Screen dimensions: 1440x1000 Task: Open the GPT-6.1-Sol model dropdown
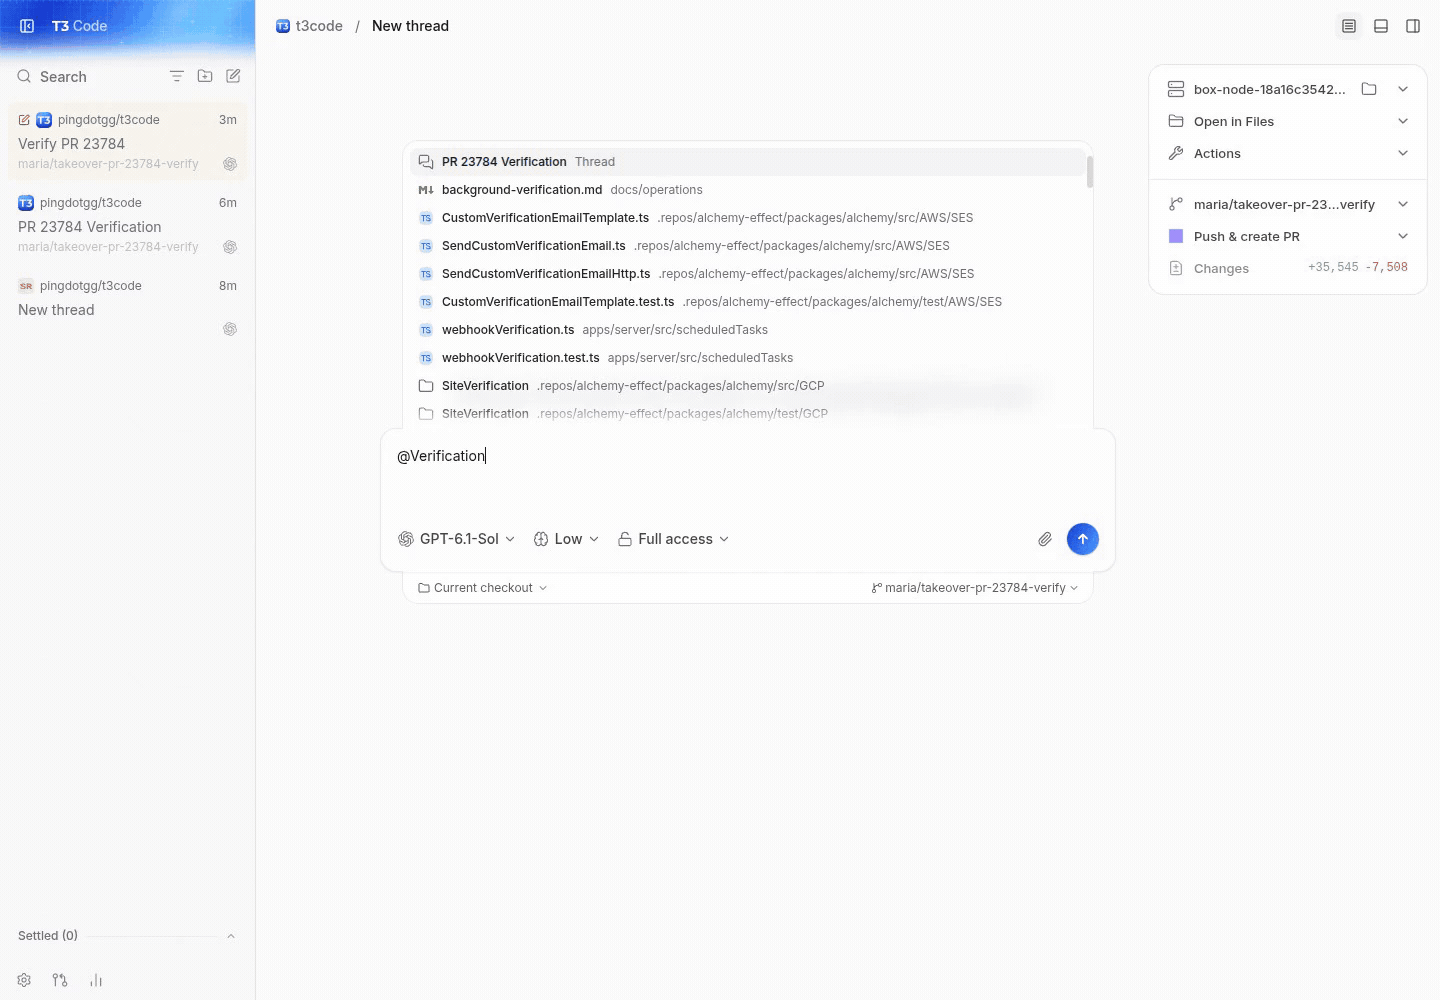(457, 539)
